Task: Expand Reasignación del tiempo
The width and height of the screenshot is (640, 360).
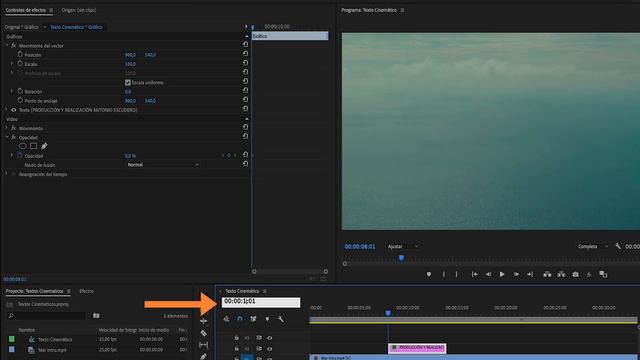Action: (x=7, y=174)
